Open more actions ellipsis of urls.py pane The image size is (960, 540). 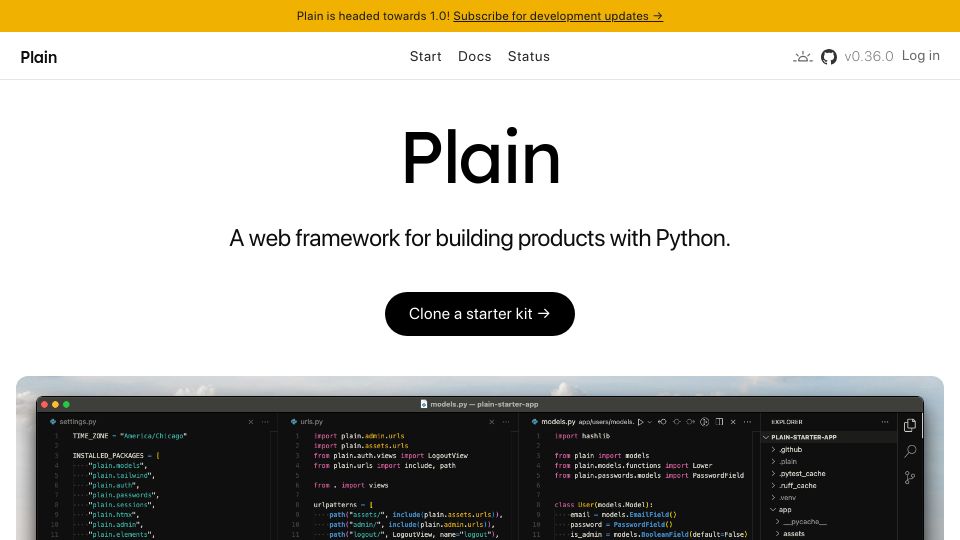click(506, 422)
